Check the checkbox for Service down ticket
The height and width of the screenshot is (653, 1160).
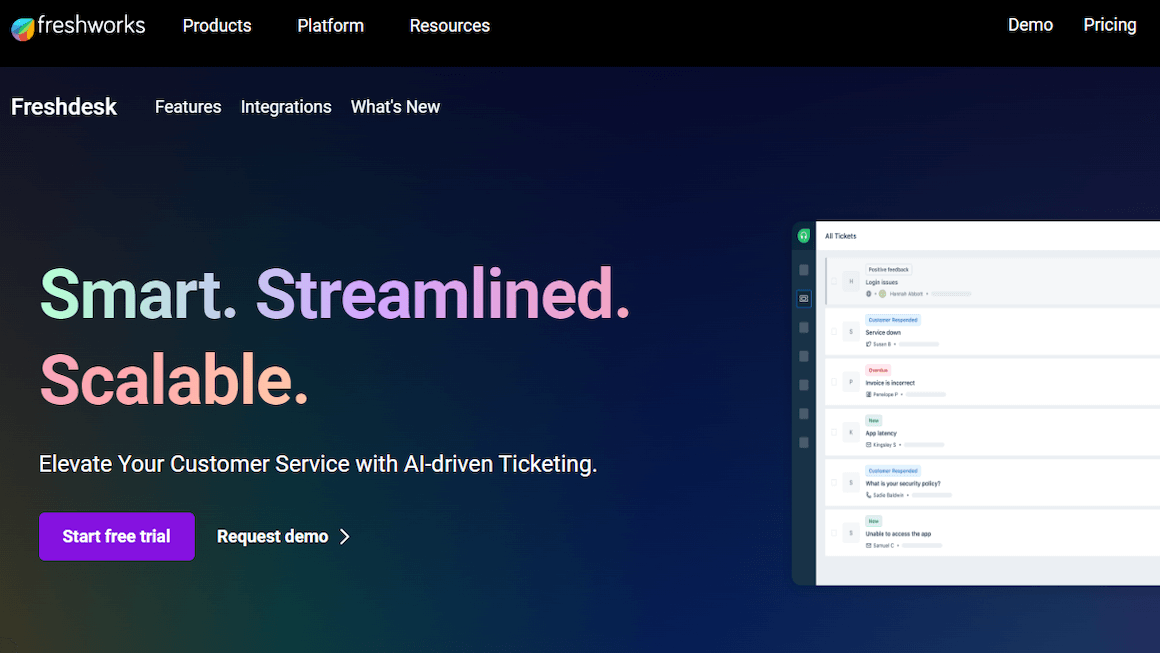click(x=834, y=332)
